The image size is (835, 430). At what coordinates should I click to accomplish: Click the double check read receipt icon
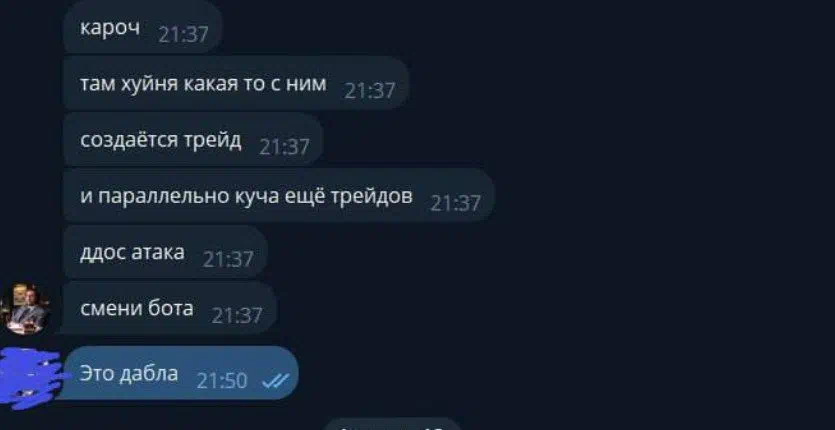click(276, 380)
